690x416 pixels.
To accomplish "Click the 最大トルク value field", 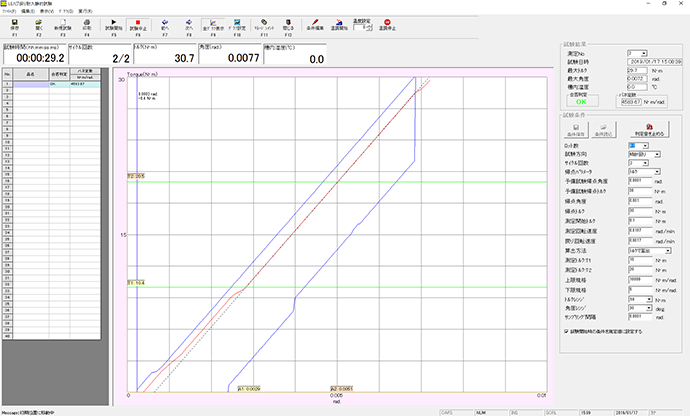I will coord(637,70).
